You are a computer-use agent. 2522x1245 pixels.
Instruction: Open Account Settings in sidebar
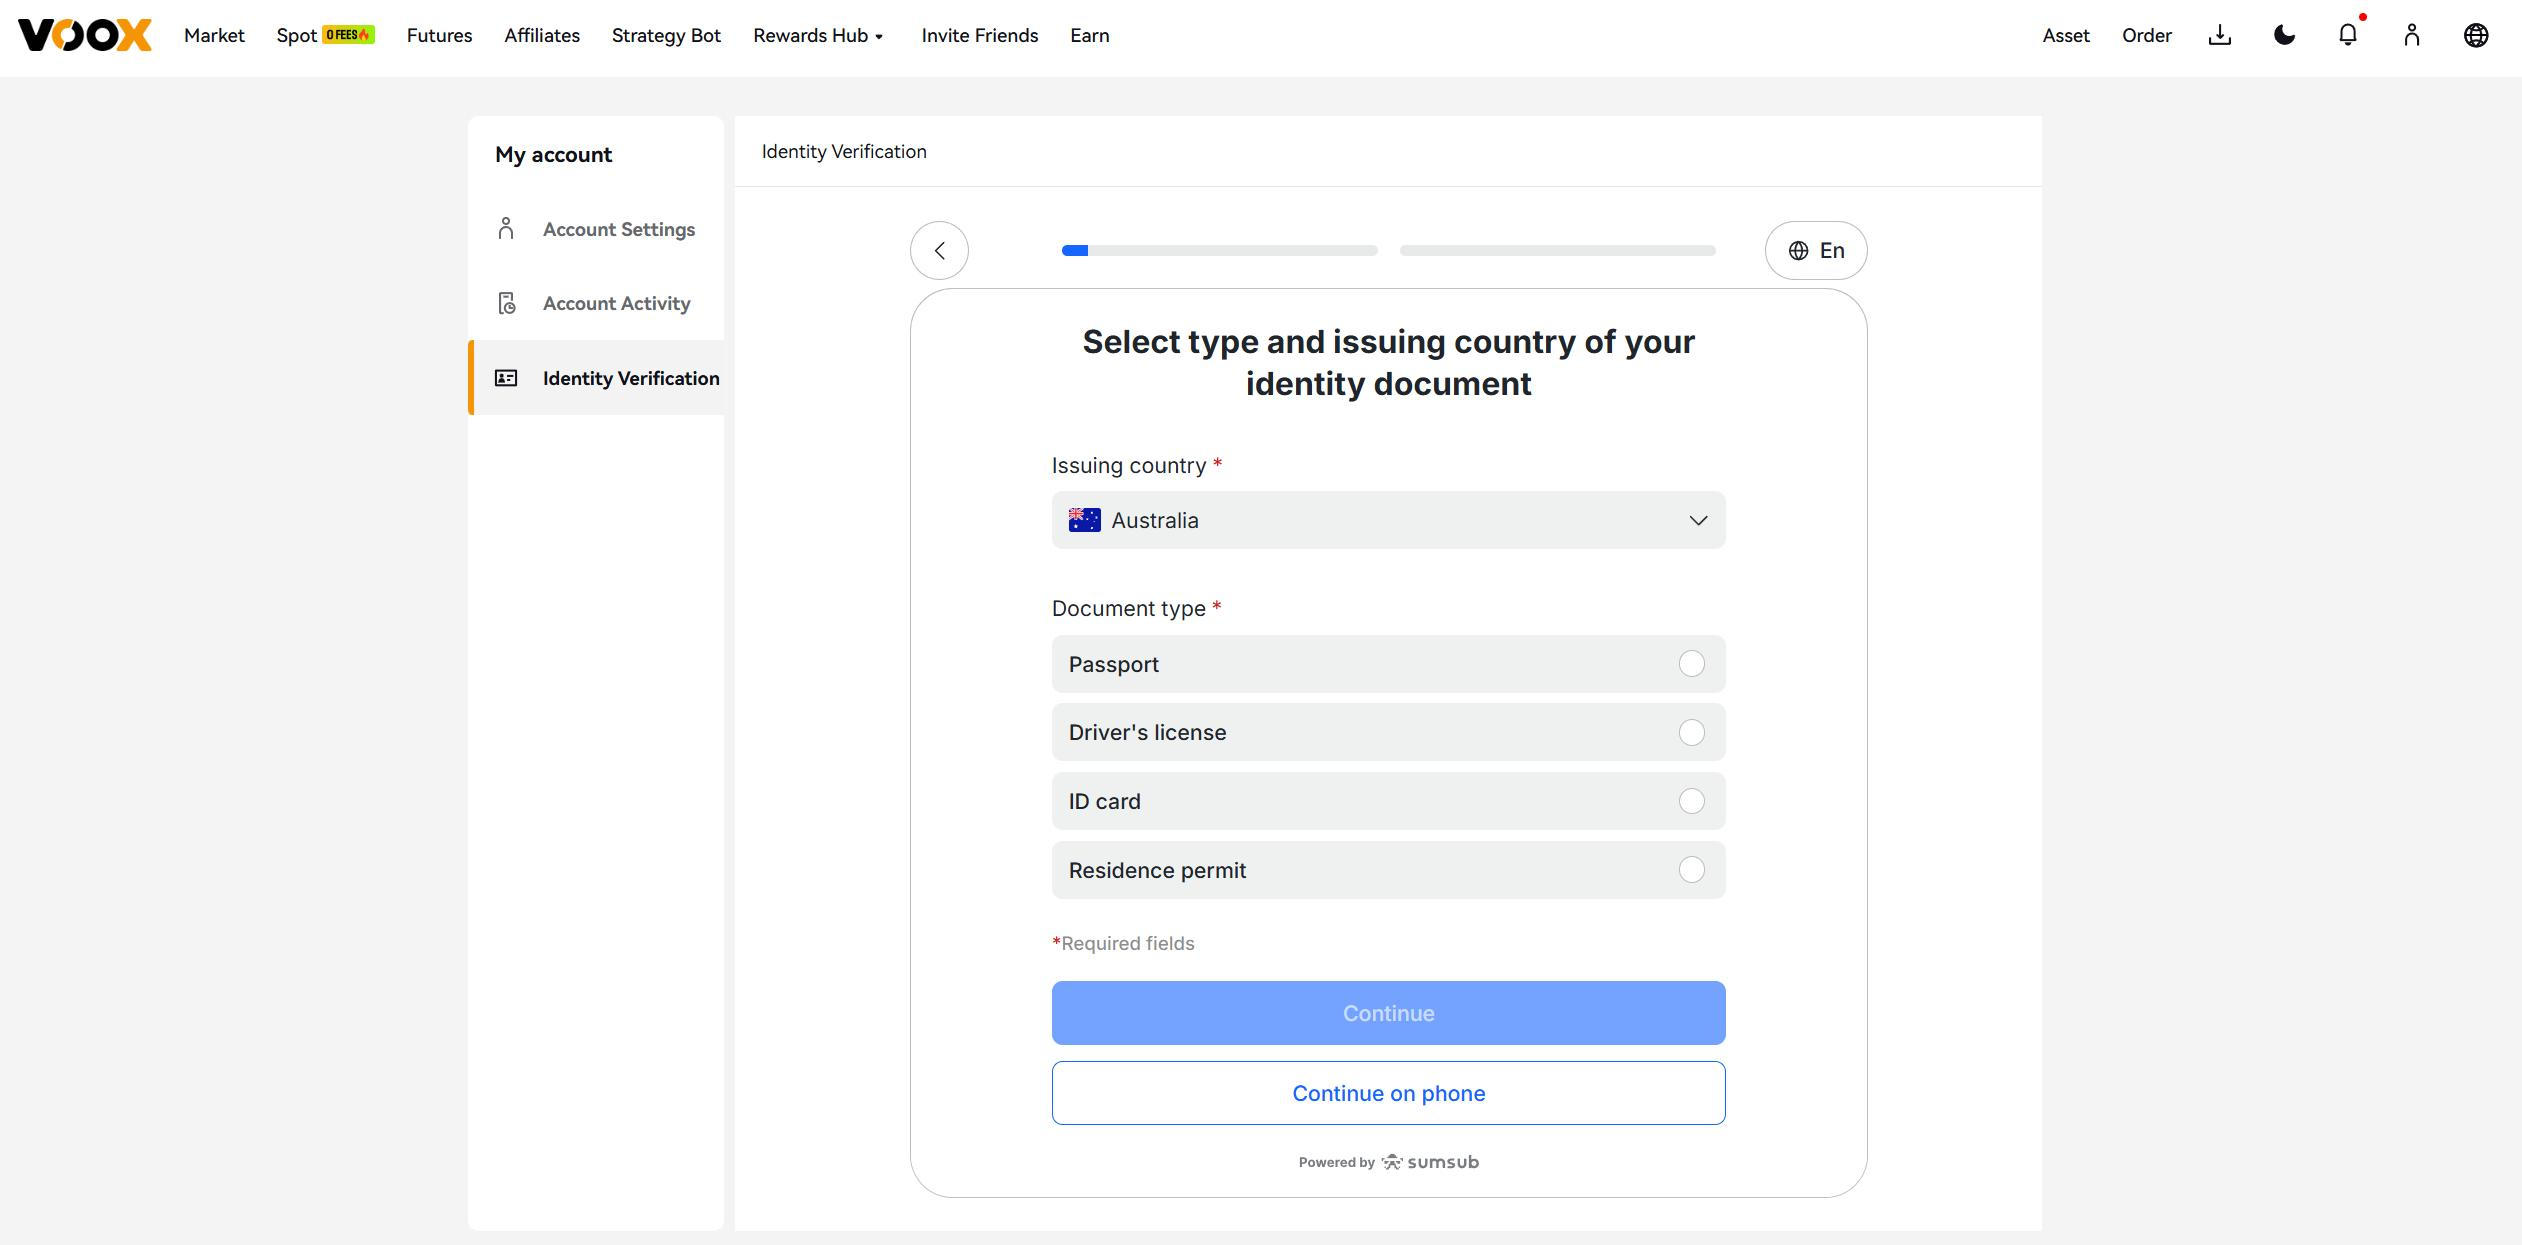[x=596, y=229]
